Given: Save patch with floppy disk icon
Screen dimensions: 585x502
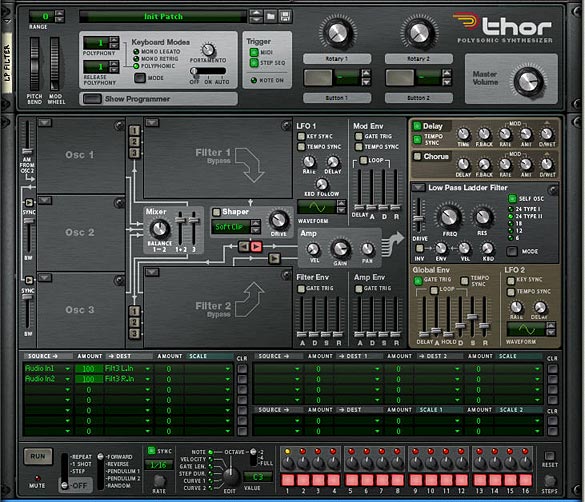Looking at the screenshot, I should click(285, 16).
